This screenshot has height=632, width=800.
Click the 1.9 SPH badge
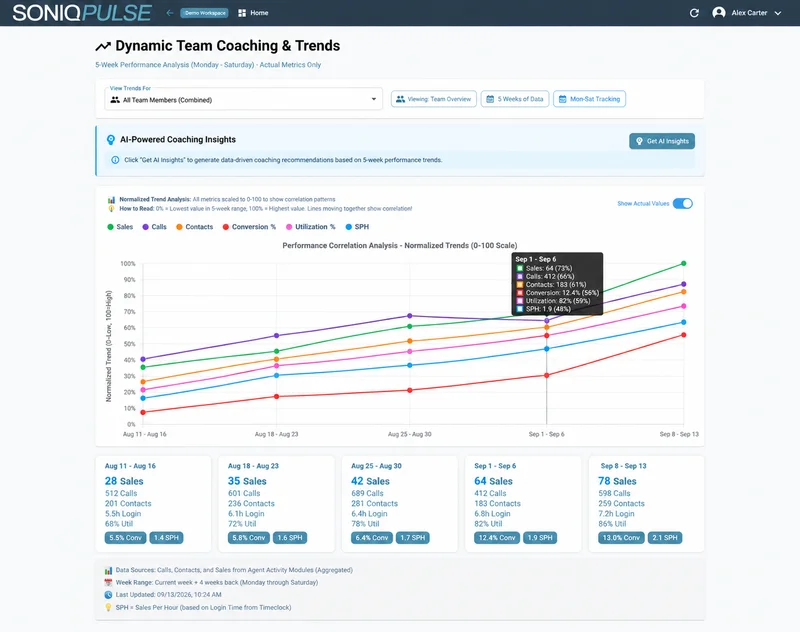pyautogui.click(x=540, y=538)
